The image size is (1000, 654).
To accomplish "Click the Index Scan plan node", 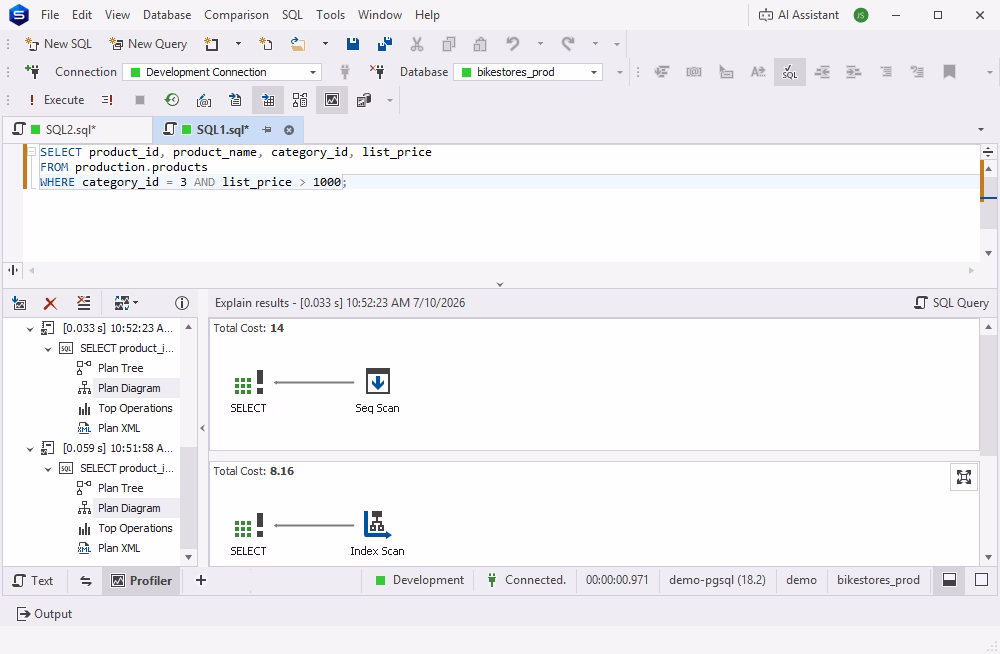I will [378, 533].
